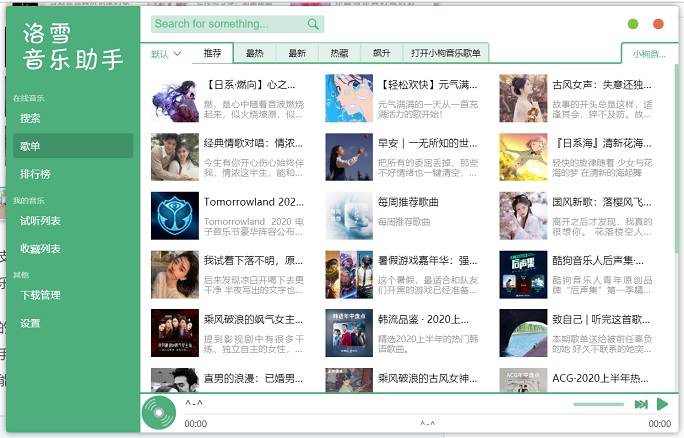Viewport: 684px width, 438px height.
Task: Open 【日系·燃向】心之... playlist cover
Action: (x=175, y=98)
